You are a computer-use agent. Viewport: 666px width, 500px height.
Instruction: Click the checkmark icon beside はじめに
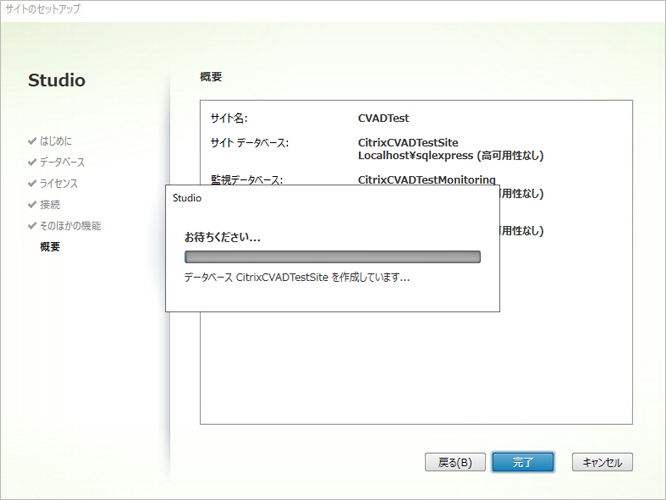(32, 141)
